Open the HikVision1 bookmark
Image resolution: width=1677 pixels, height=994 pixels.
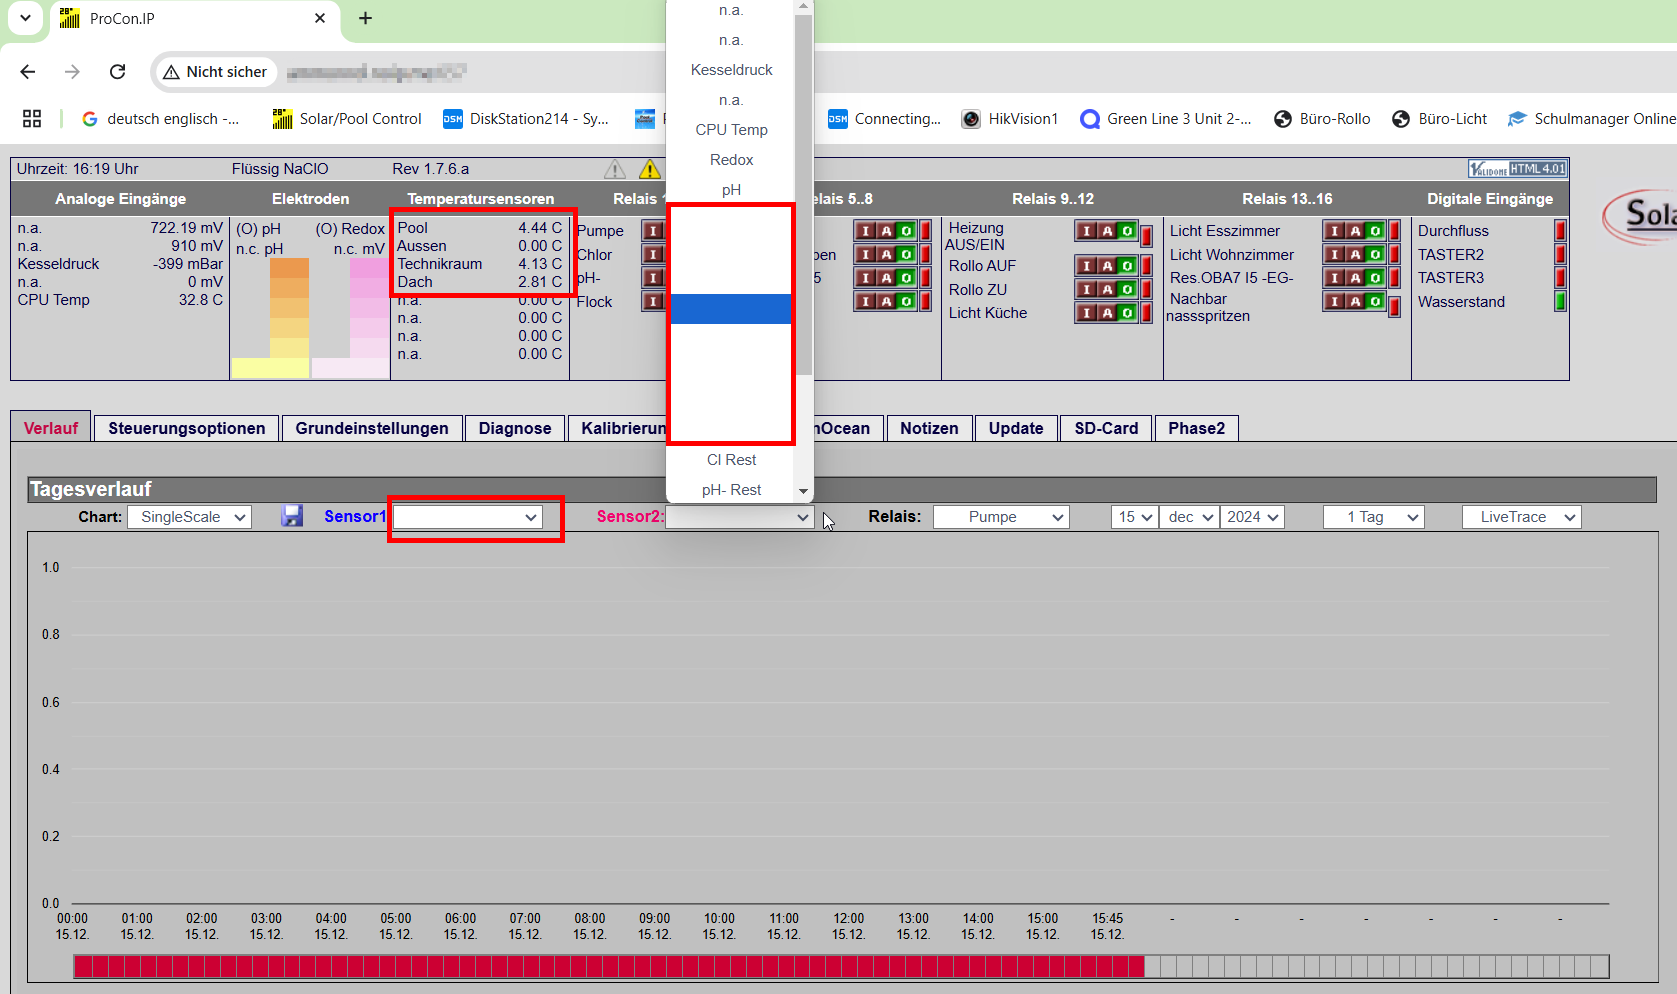1009,119
